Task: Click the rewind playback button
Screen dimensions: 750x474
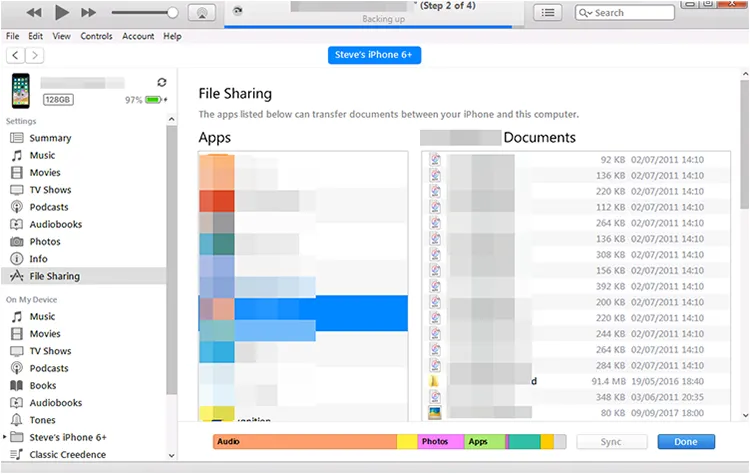Action: pos(33,13)
